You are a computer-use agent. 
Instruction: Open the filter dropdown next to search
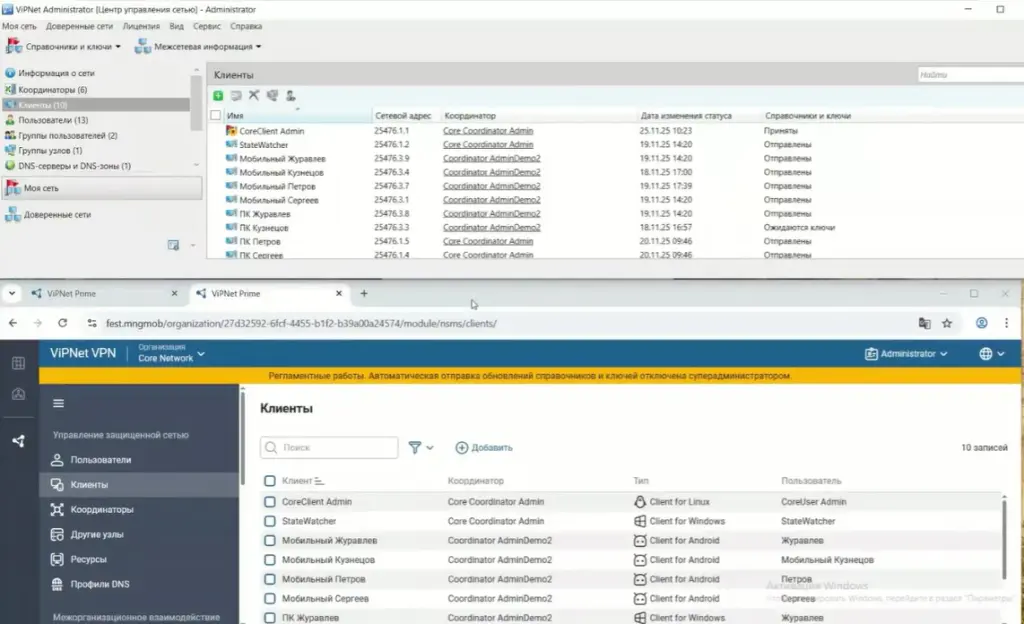click(x=421, y=448)
